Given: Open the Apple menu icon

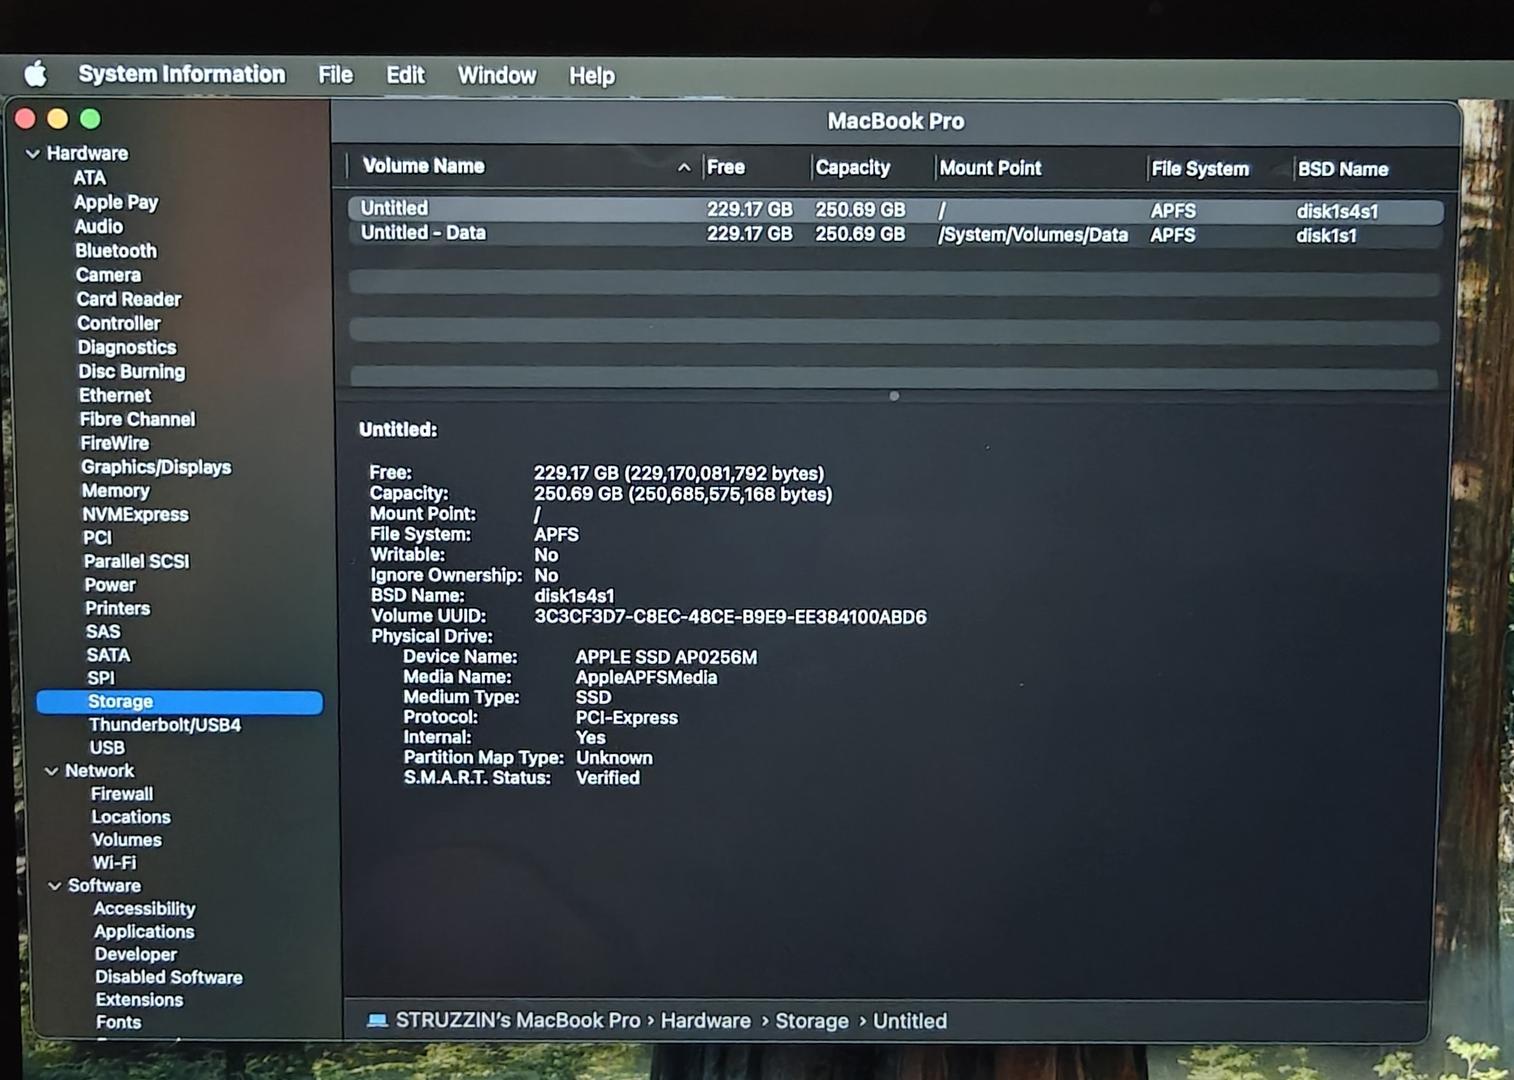Looking at the screenshot, I should click(x=36, y=74).
